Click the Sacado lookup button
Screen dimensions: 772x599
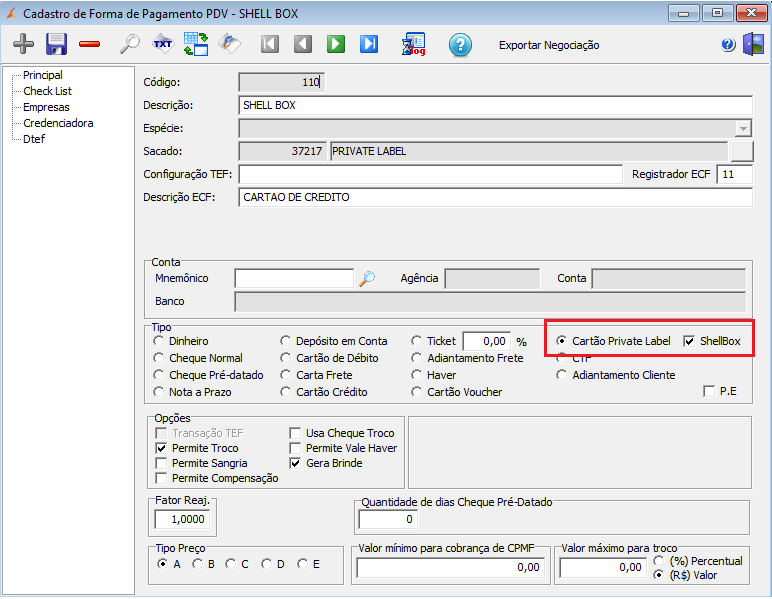coord(742,151)
